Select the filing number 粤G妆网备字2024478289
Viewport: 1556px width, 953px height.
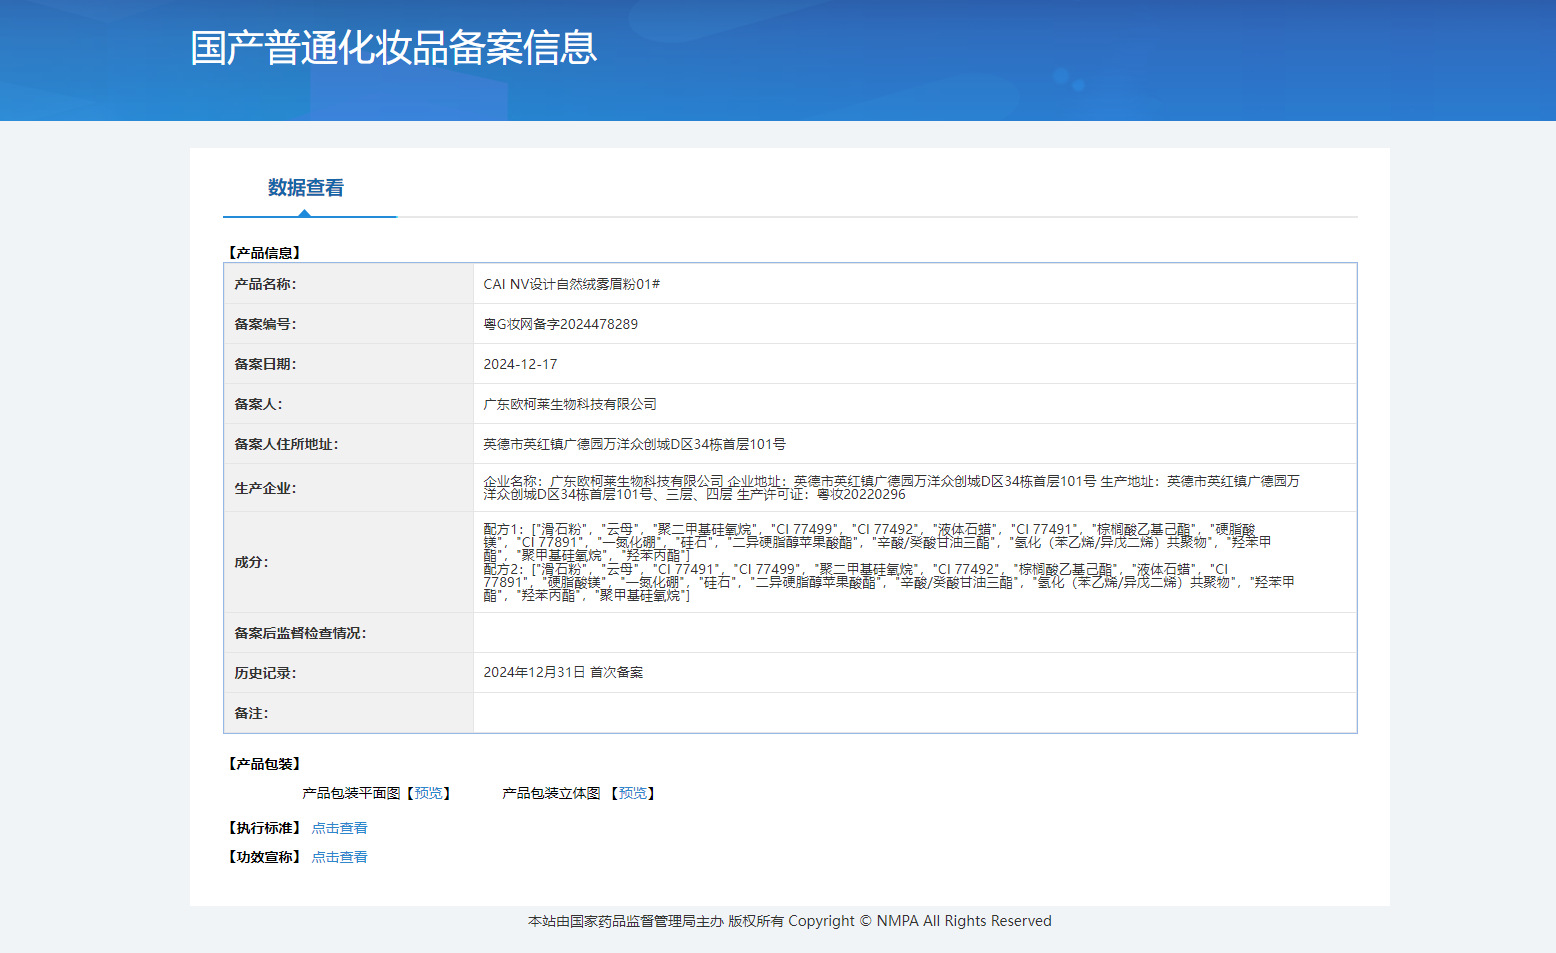pos(560,324)
